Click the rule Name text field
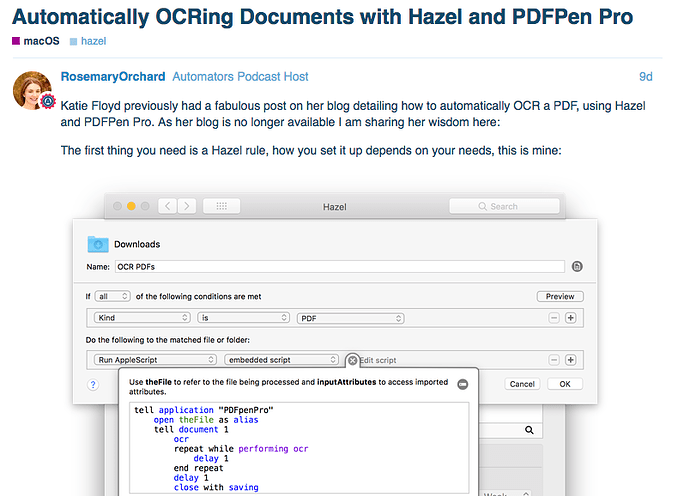Image resolution: width=690 pixels, height=496 pixels. click(340, 267)
